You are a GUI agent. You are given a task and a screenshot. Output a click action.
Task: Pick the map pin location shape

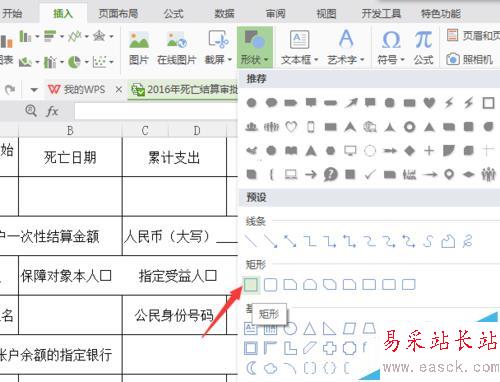point(449,174)
